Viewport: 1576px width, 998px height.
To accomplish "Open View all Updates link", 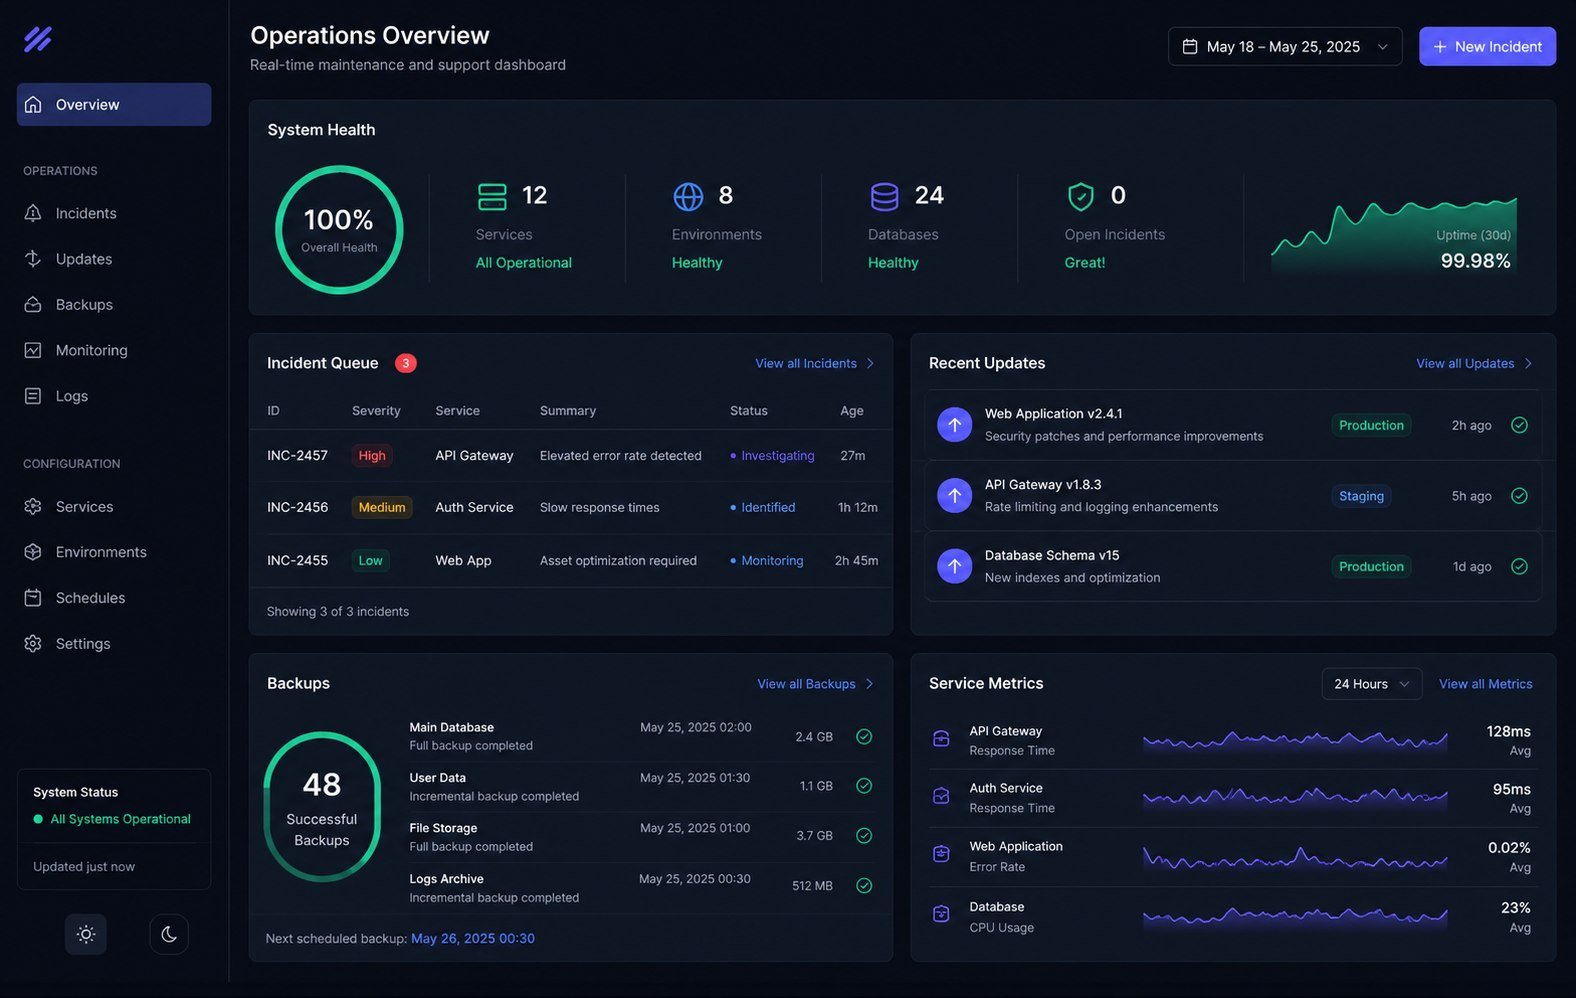I will click(1465, 363).
